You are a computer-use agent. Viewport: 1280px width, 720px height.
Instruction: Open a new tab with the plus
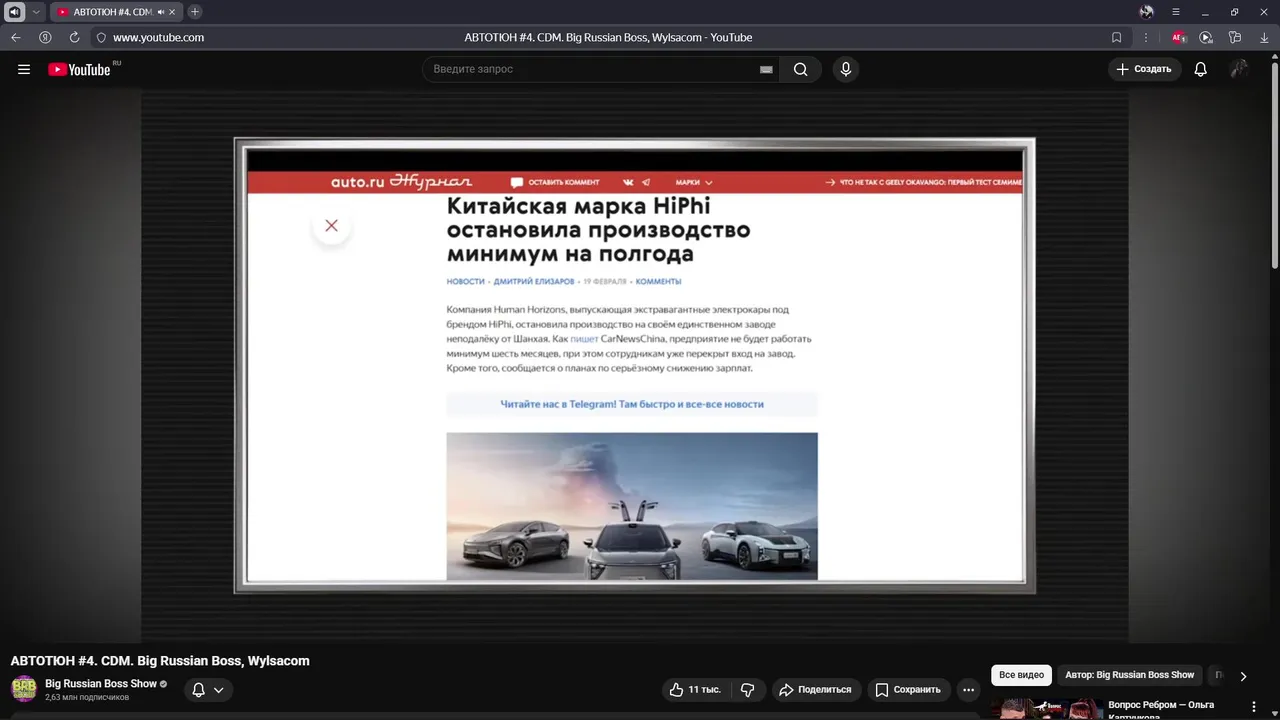click(195, 12)
